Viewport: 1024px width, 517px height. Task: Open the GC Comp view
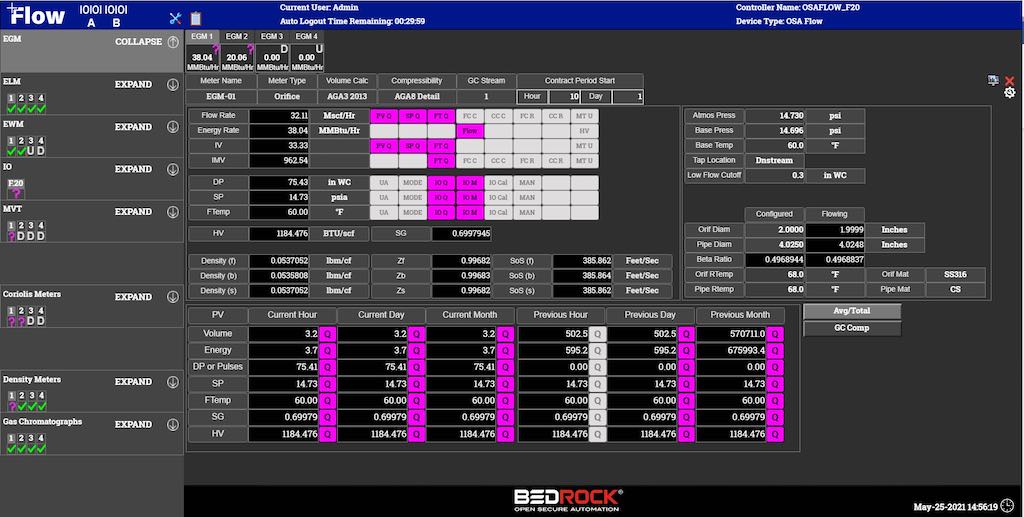(x=852, y=328)
